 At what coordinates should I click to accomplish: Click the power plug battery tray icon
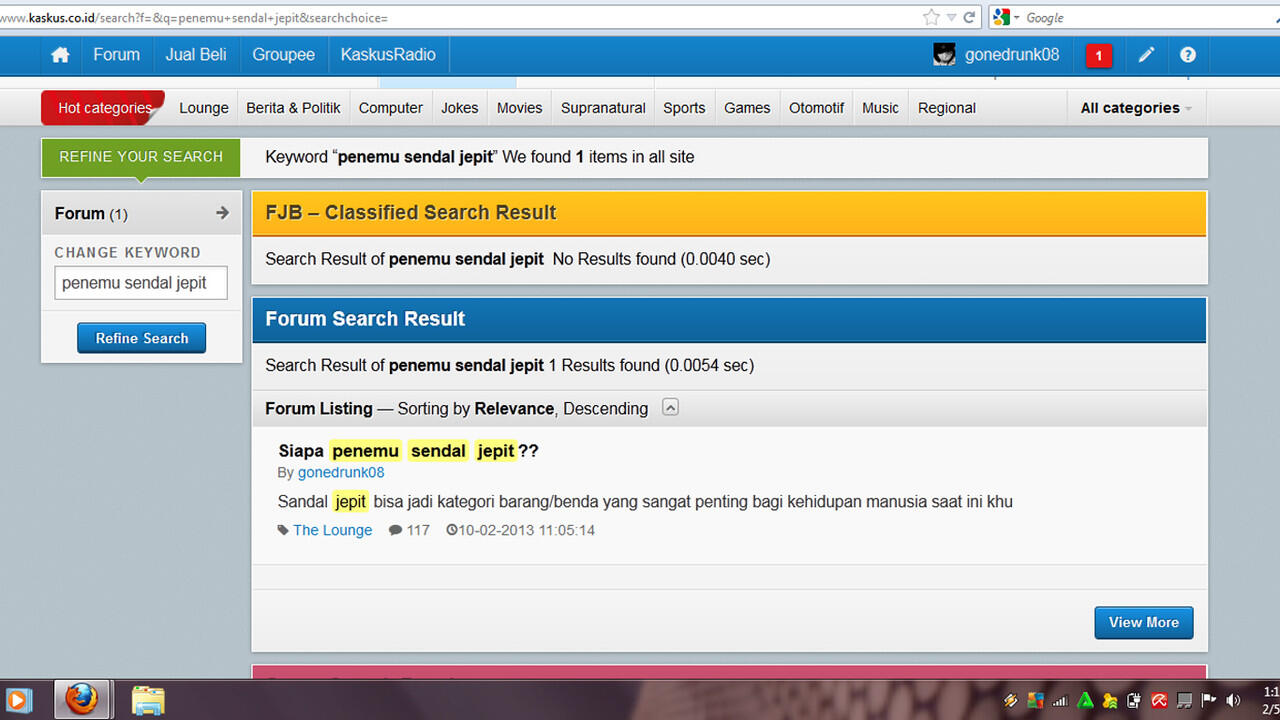[x=1134, y=701]
